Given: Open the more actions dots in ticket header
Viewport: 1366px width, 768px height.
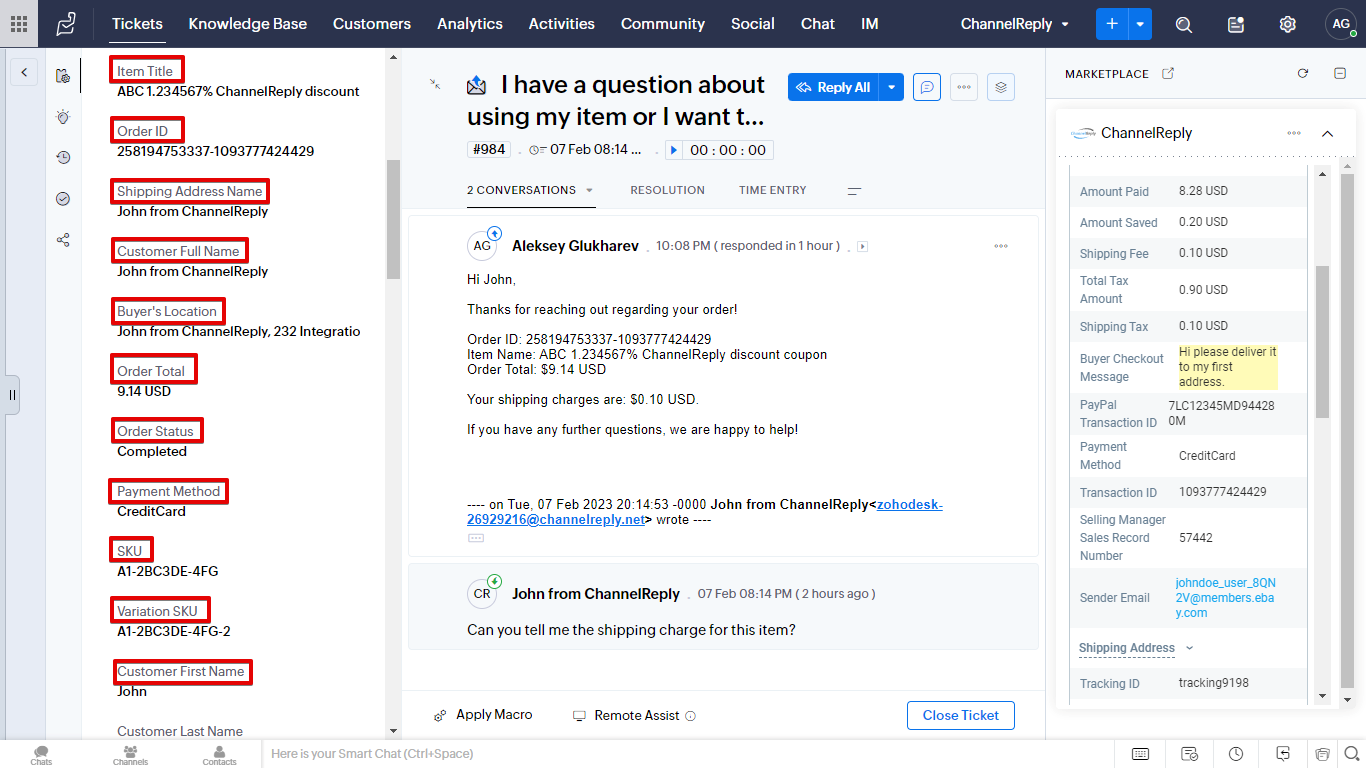Looking at the screenshot, I should (x=964, y=87).
